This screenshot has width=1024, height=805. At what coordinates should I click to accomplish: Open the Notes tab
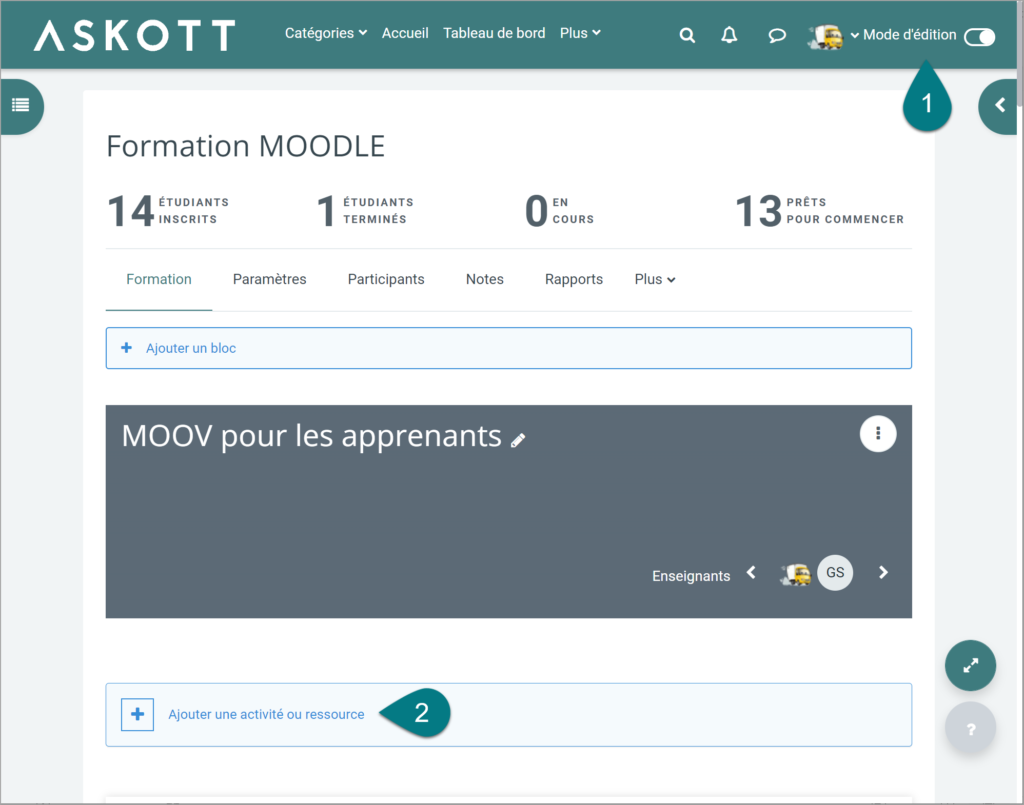[x=485, y=279]
